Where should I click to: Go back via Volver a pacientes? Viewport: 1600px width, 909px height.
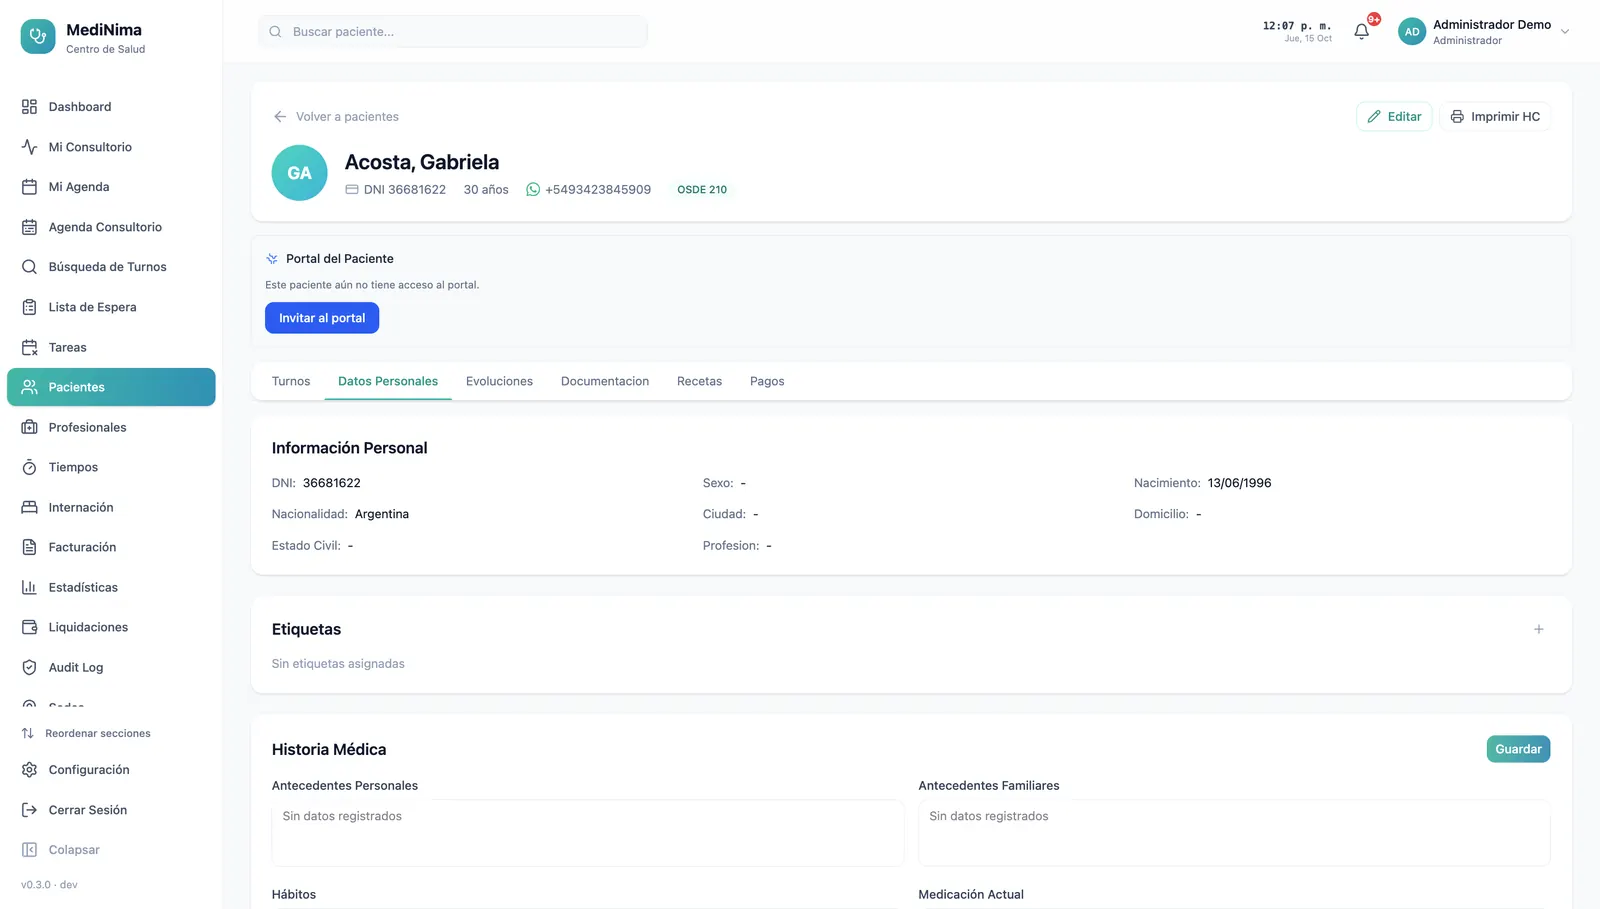coord(336,116)
